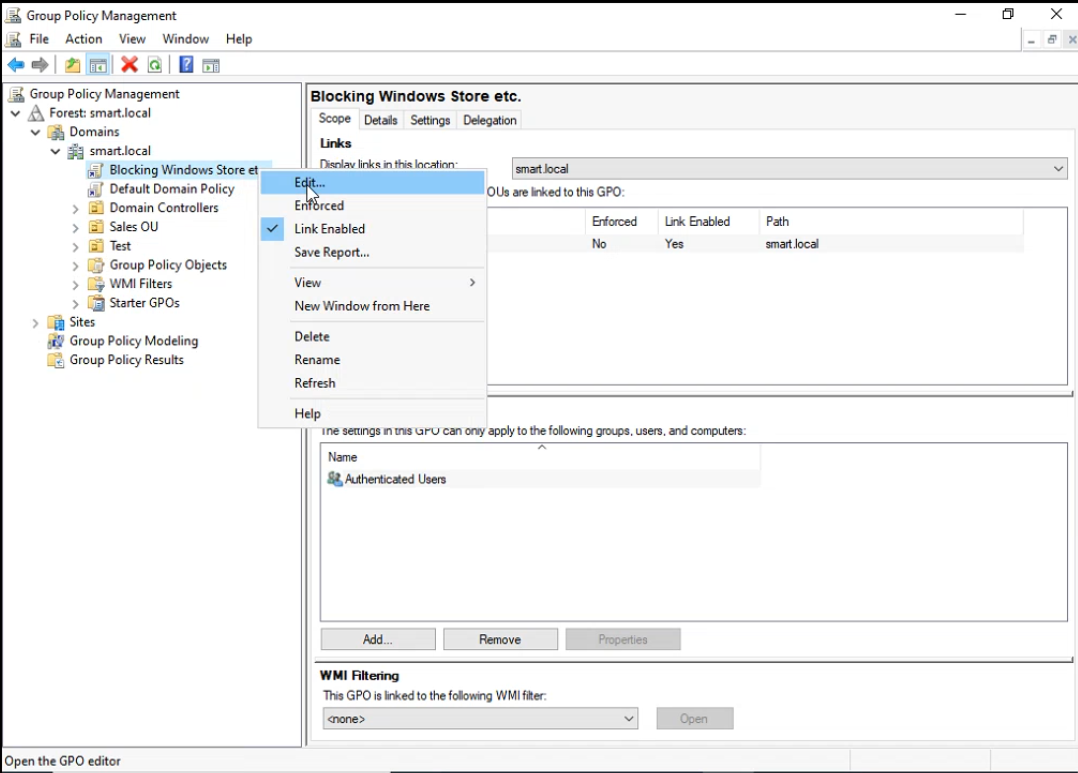Click the Refresh toolbar icon
This screenshot has height=773, width=1078.
click(x=155, y=65)
